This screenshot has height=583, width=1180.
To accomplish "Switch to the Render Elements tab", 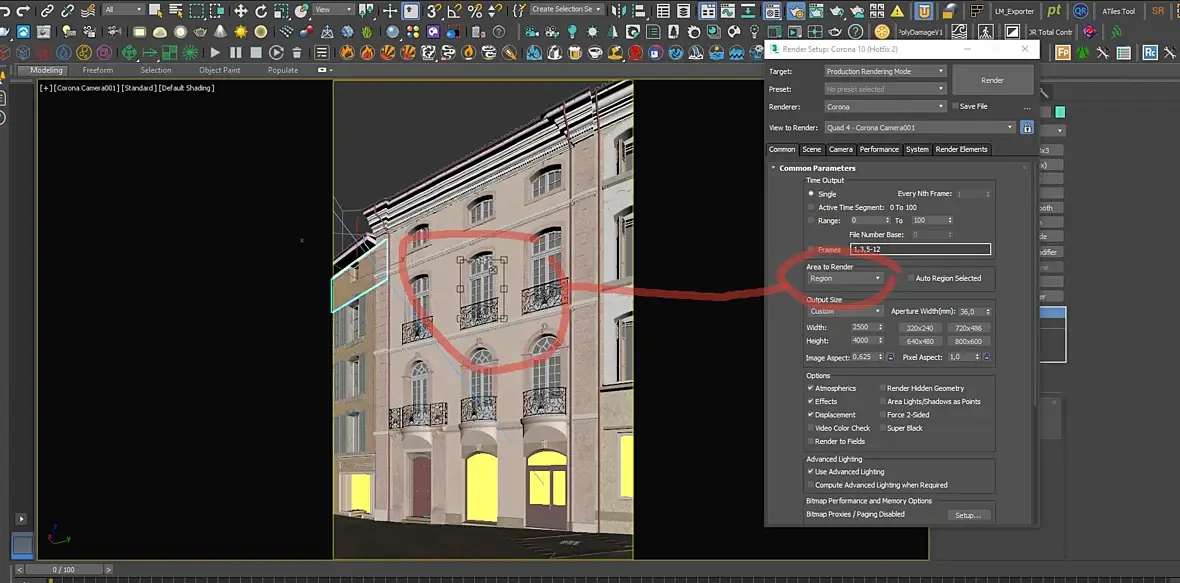I will [x=961, y=150].
